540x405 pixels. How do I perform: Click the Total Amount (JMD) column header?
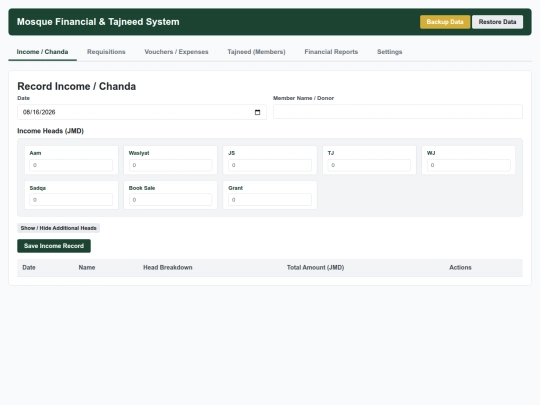point(315,268)
